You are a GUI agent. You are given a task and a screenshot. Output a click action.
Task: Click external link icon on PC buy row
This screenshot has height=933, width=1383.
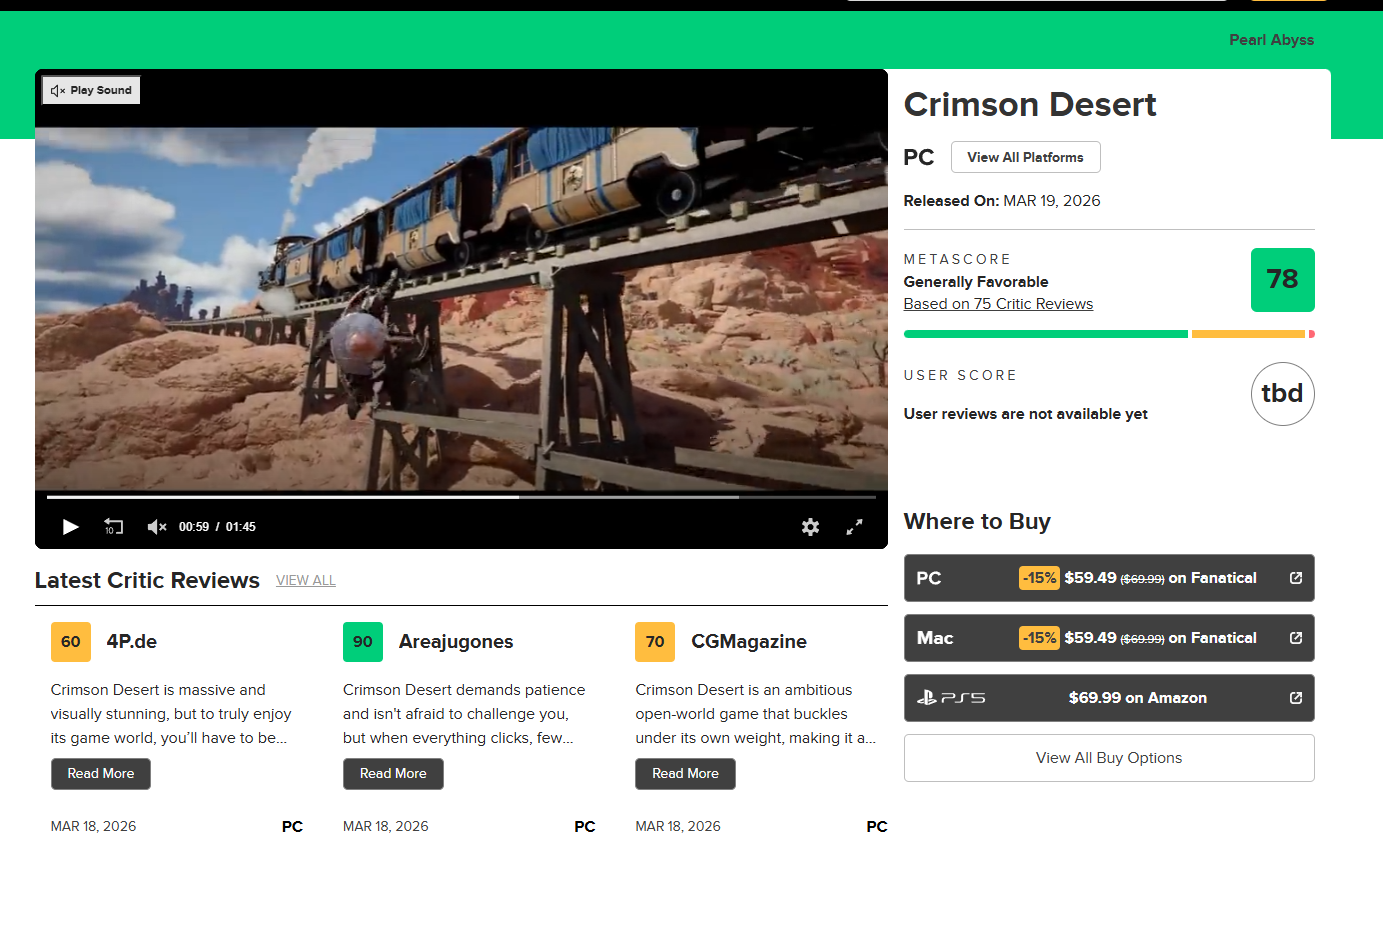click(x=1296, y=578)
